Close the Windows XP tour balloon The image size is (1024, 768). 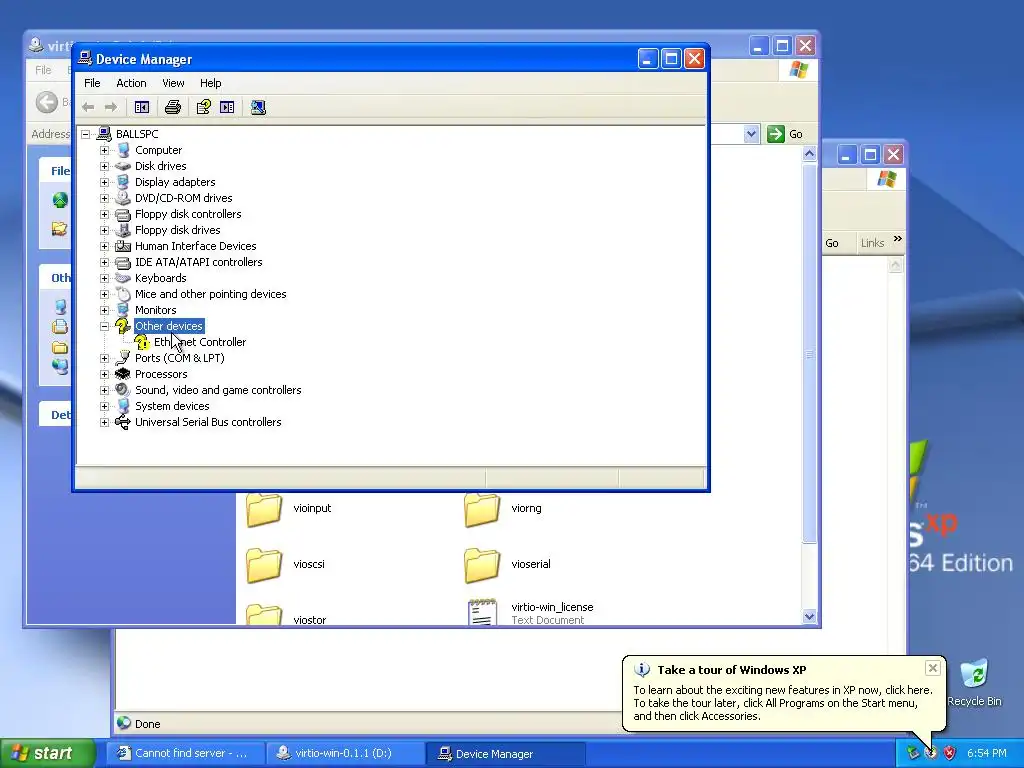click(933, 667)
